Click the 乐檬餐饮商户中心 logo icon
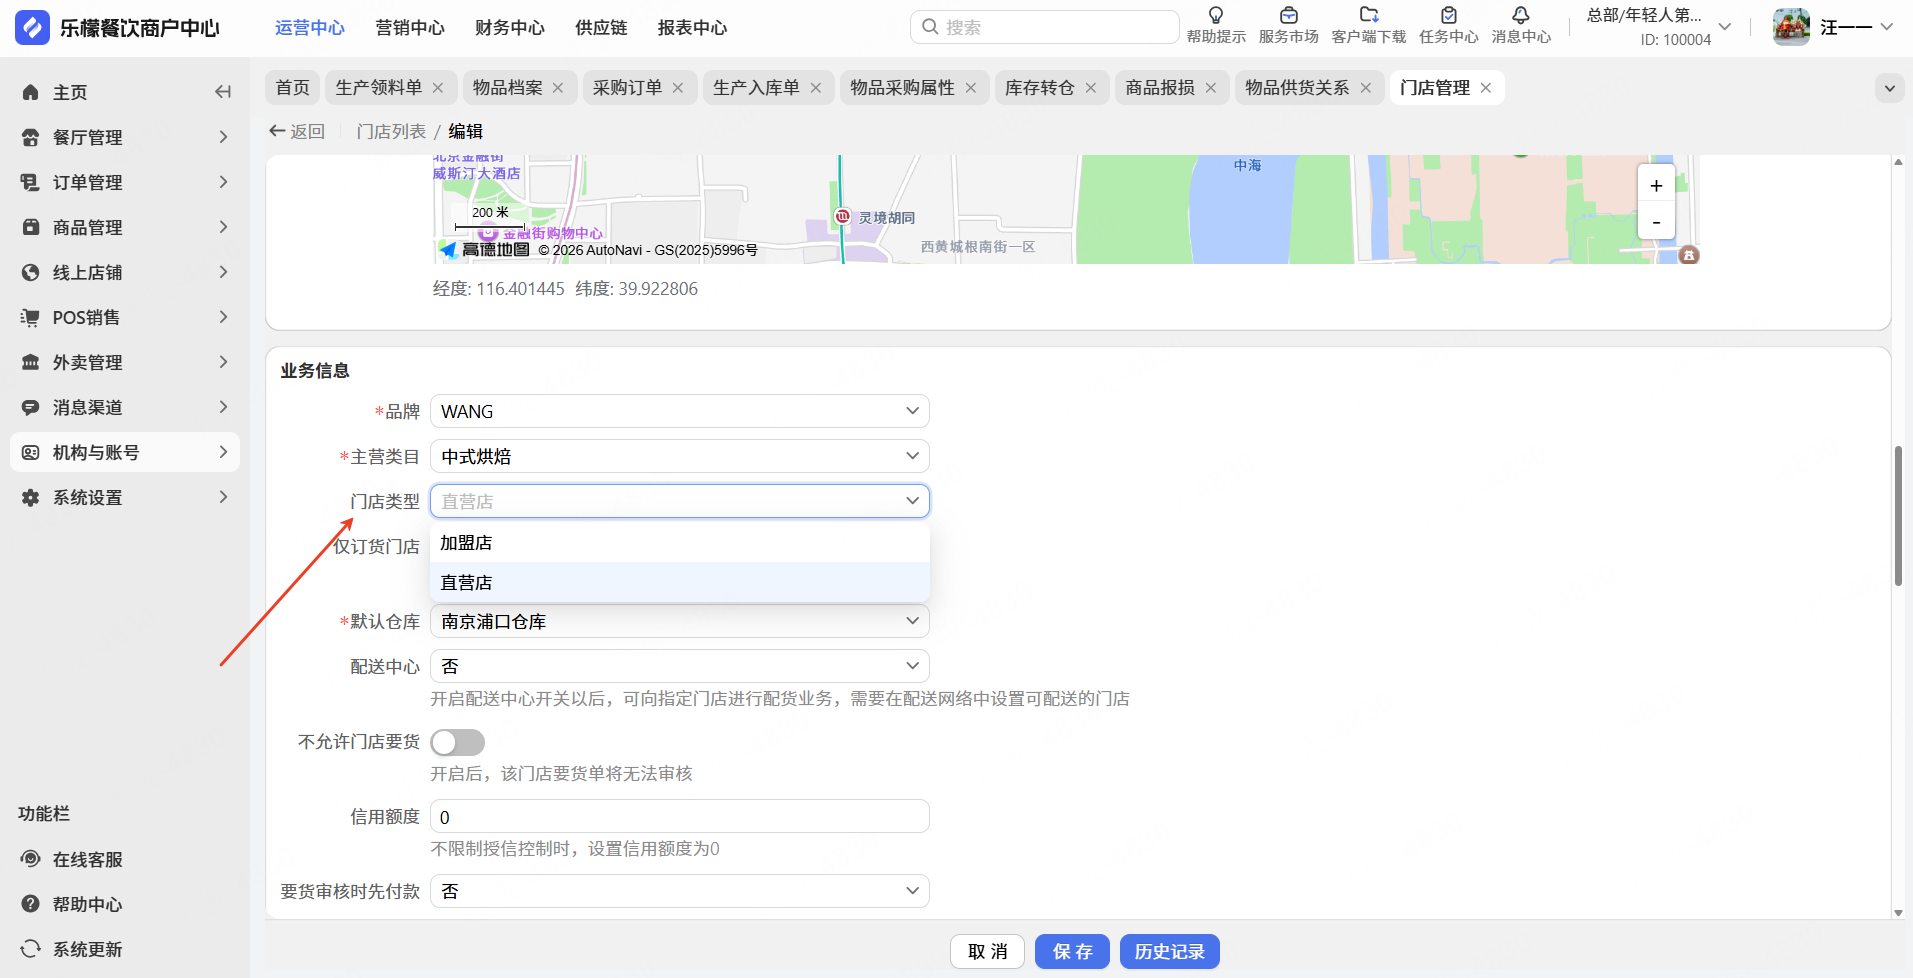This screenshot has height=978, width=1913. (32, 27)
